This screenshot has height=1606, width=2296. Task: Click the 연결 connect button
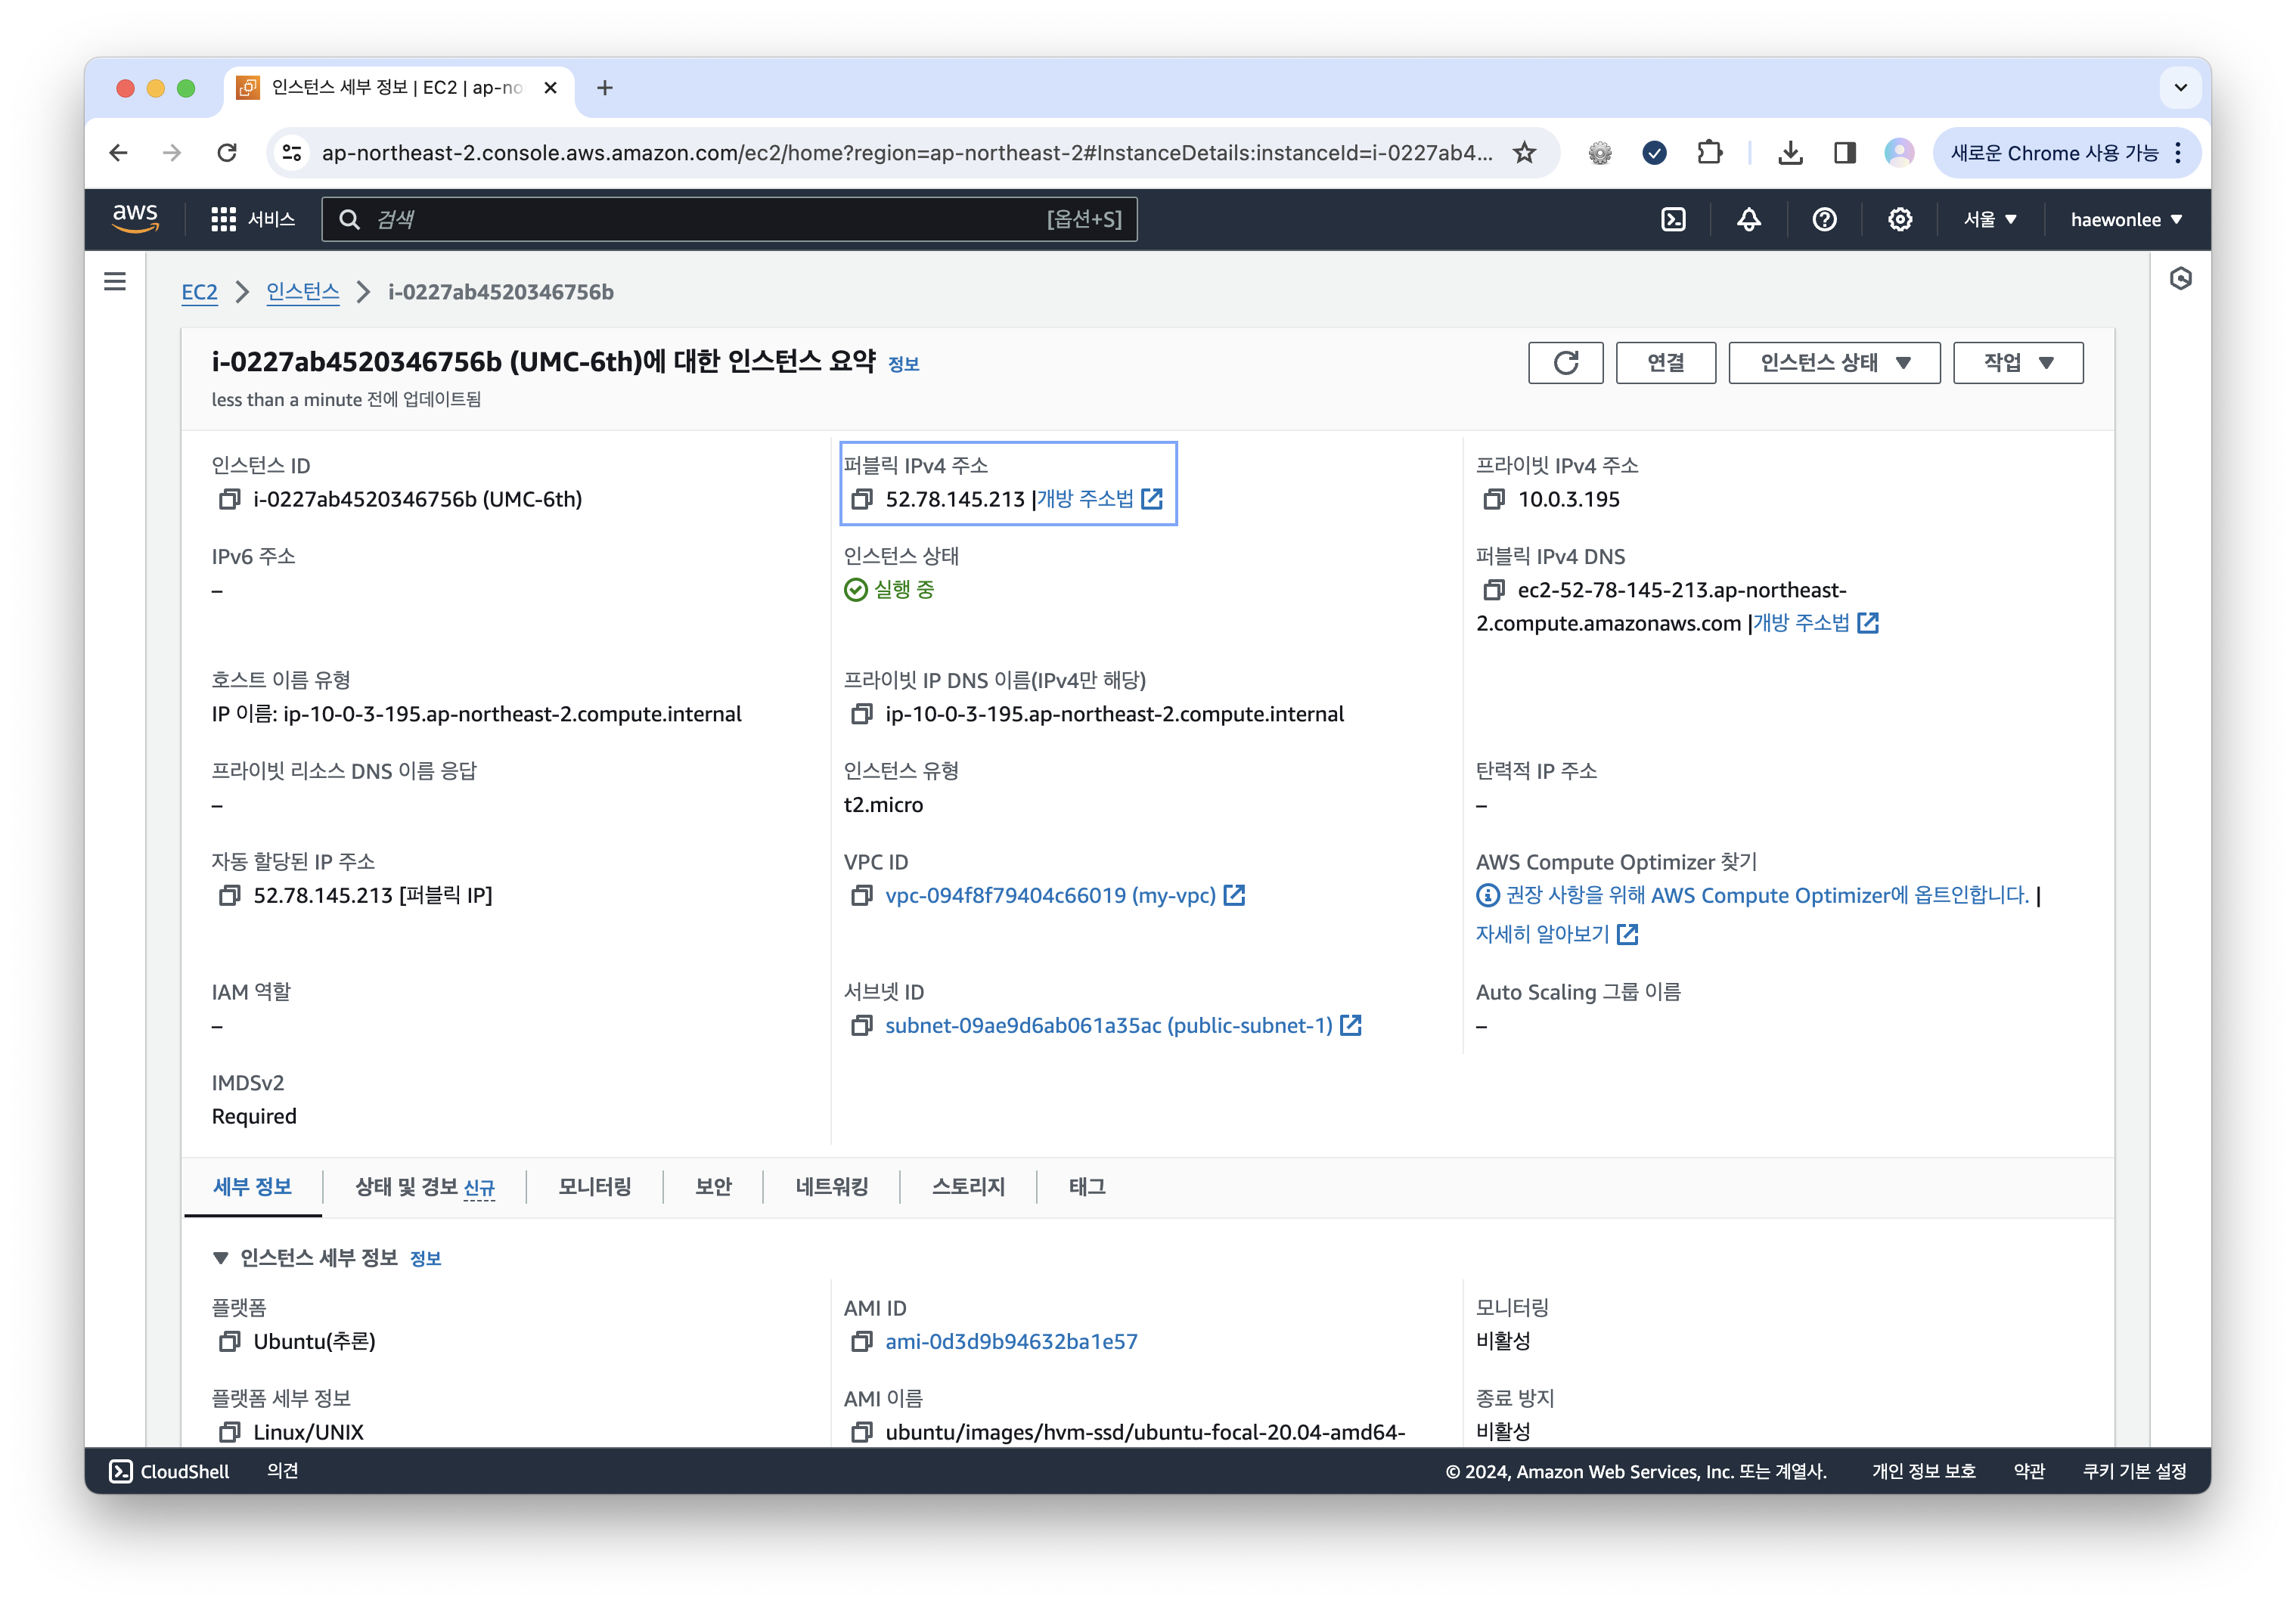coord(1665,362)
